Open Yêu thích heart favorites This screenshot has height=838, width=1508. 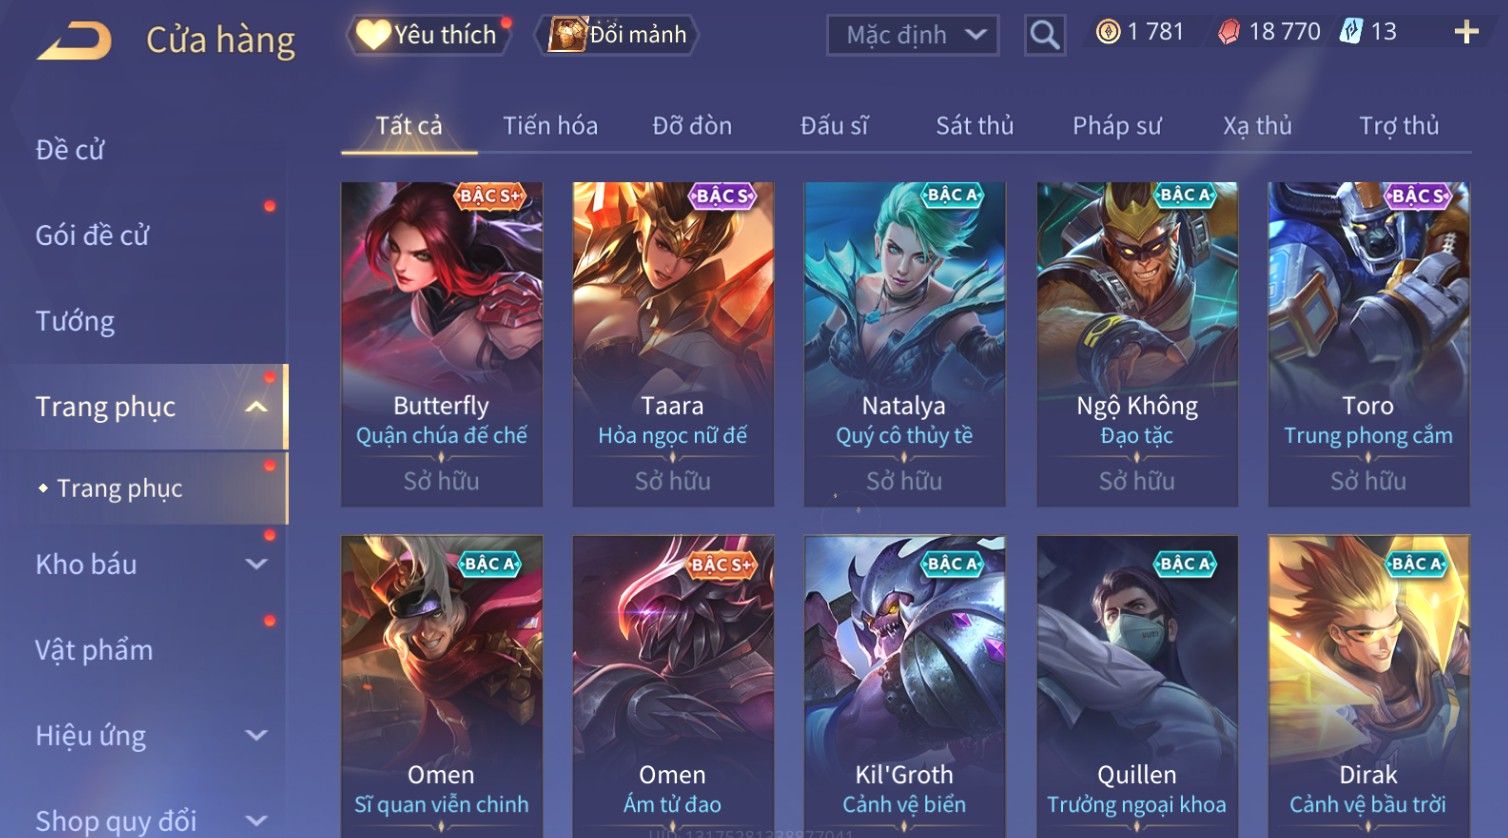tap(429, 35)
